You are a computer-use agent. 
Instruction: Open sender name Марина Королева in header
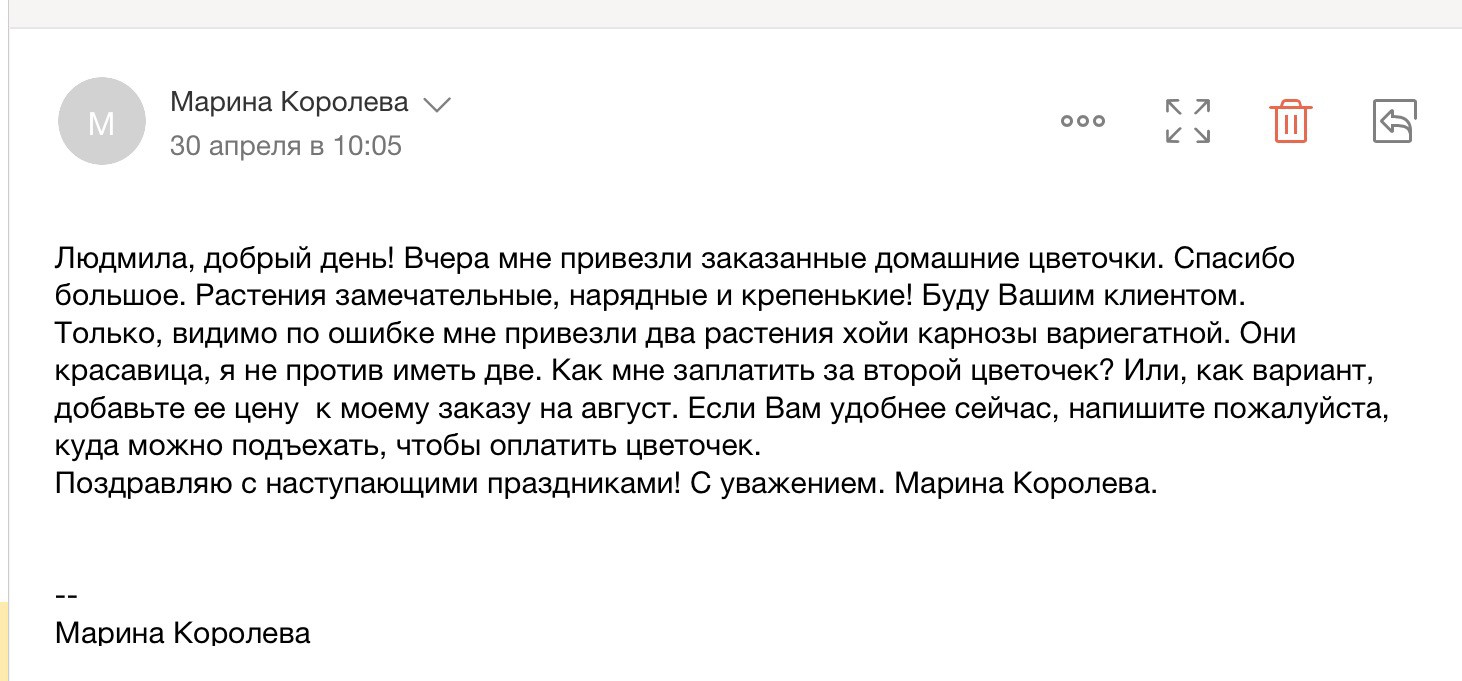[x=290, y=102]
